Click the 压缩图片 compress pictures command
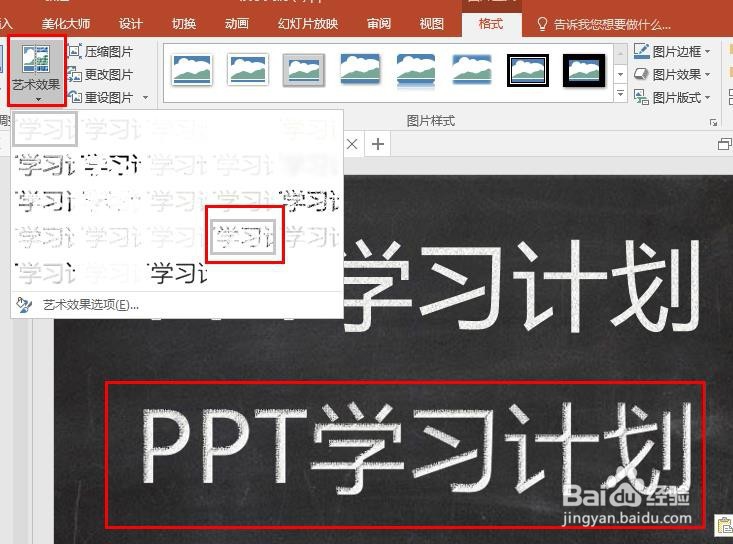 tap(101, 51)
